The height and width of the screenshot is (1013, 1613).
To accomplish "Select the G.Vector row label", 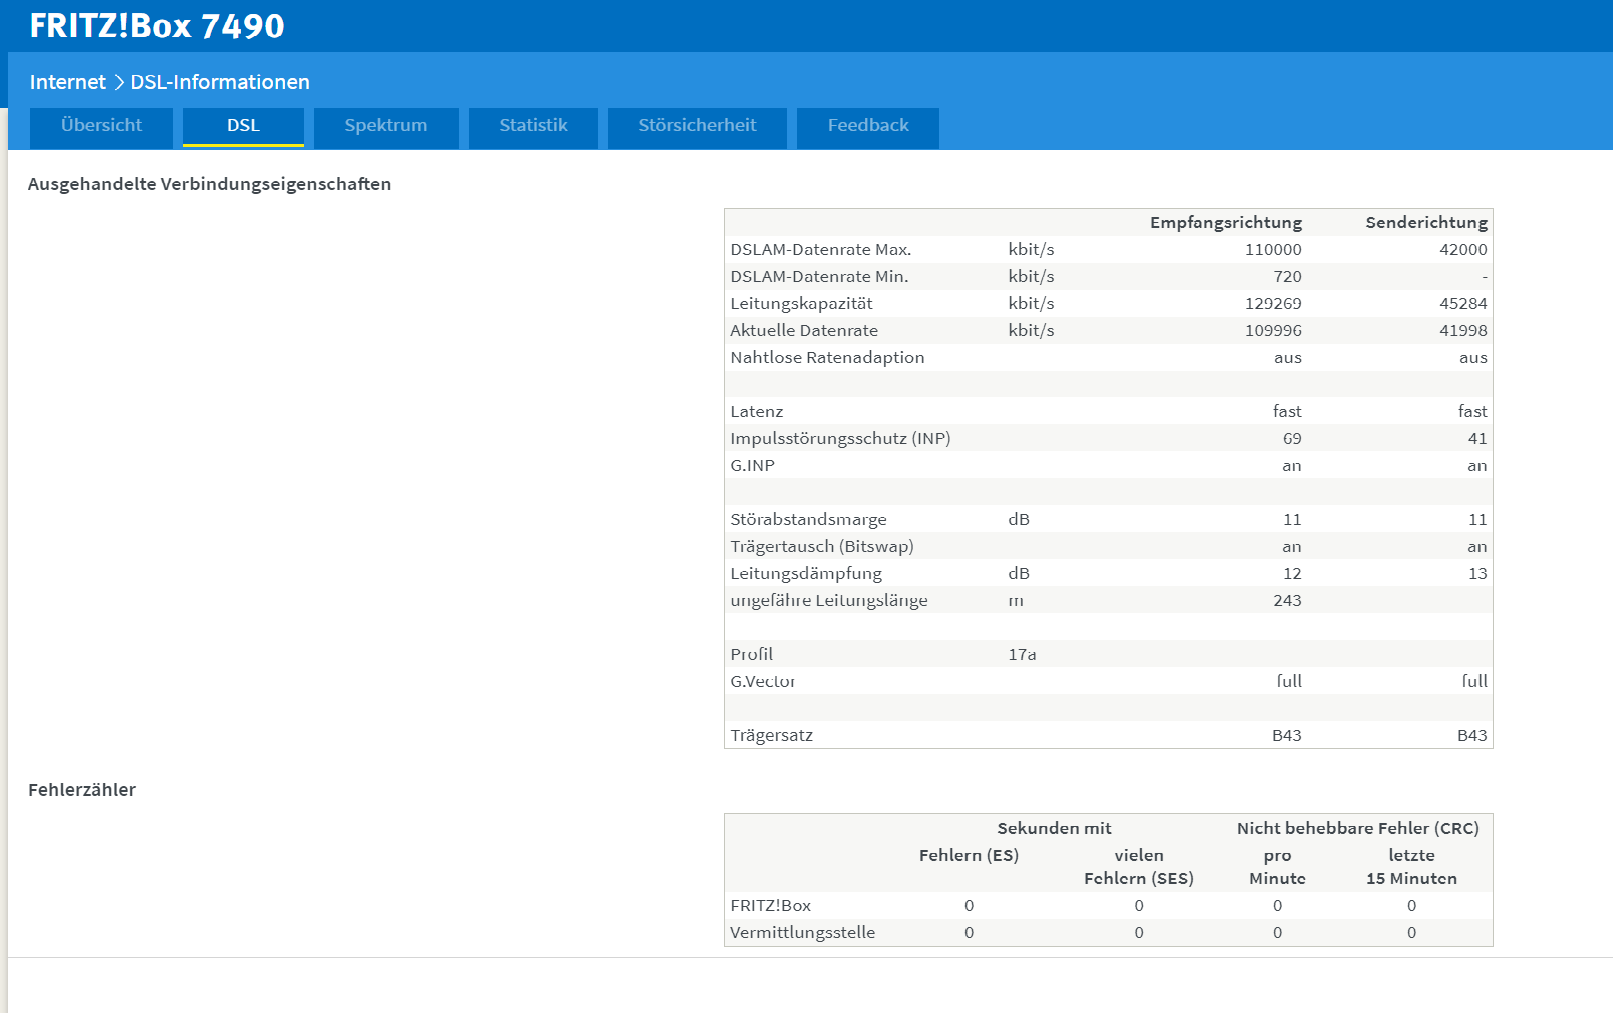I will point(763,682).
